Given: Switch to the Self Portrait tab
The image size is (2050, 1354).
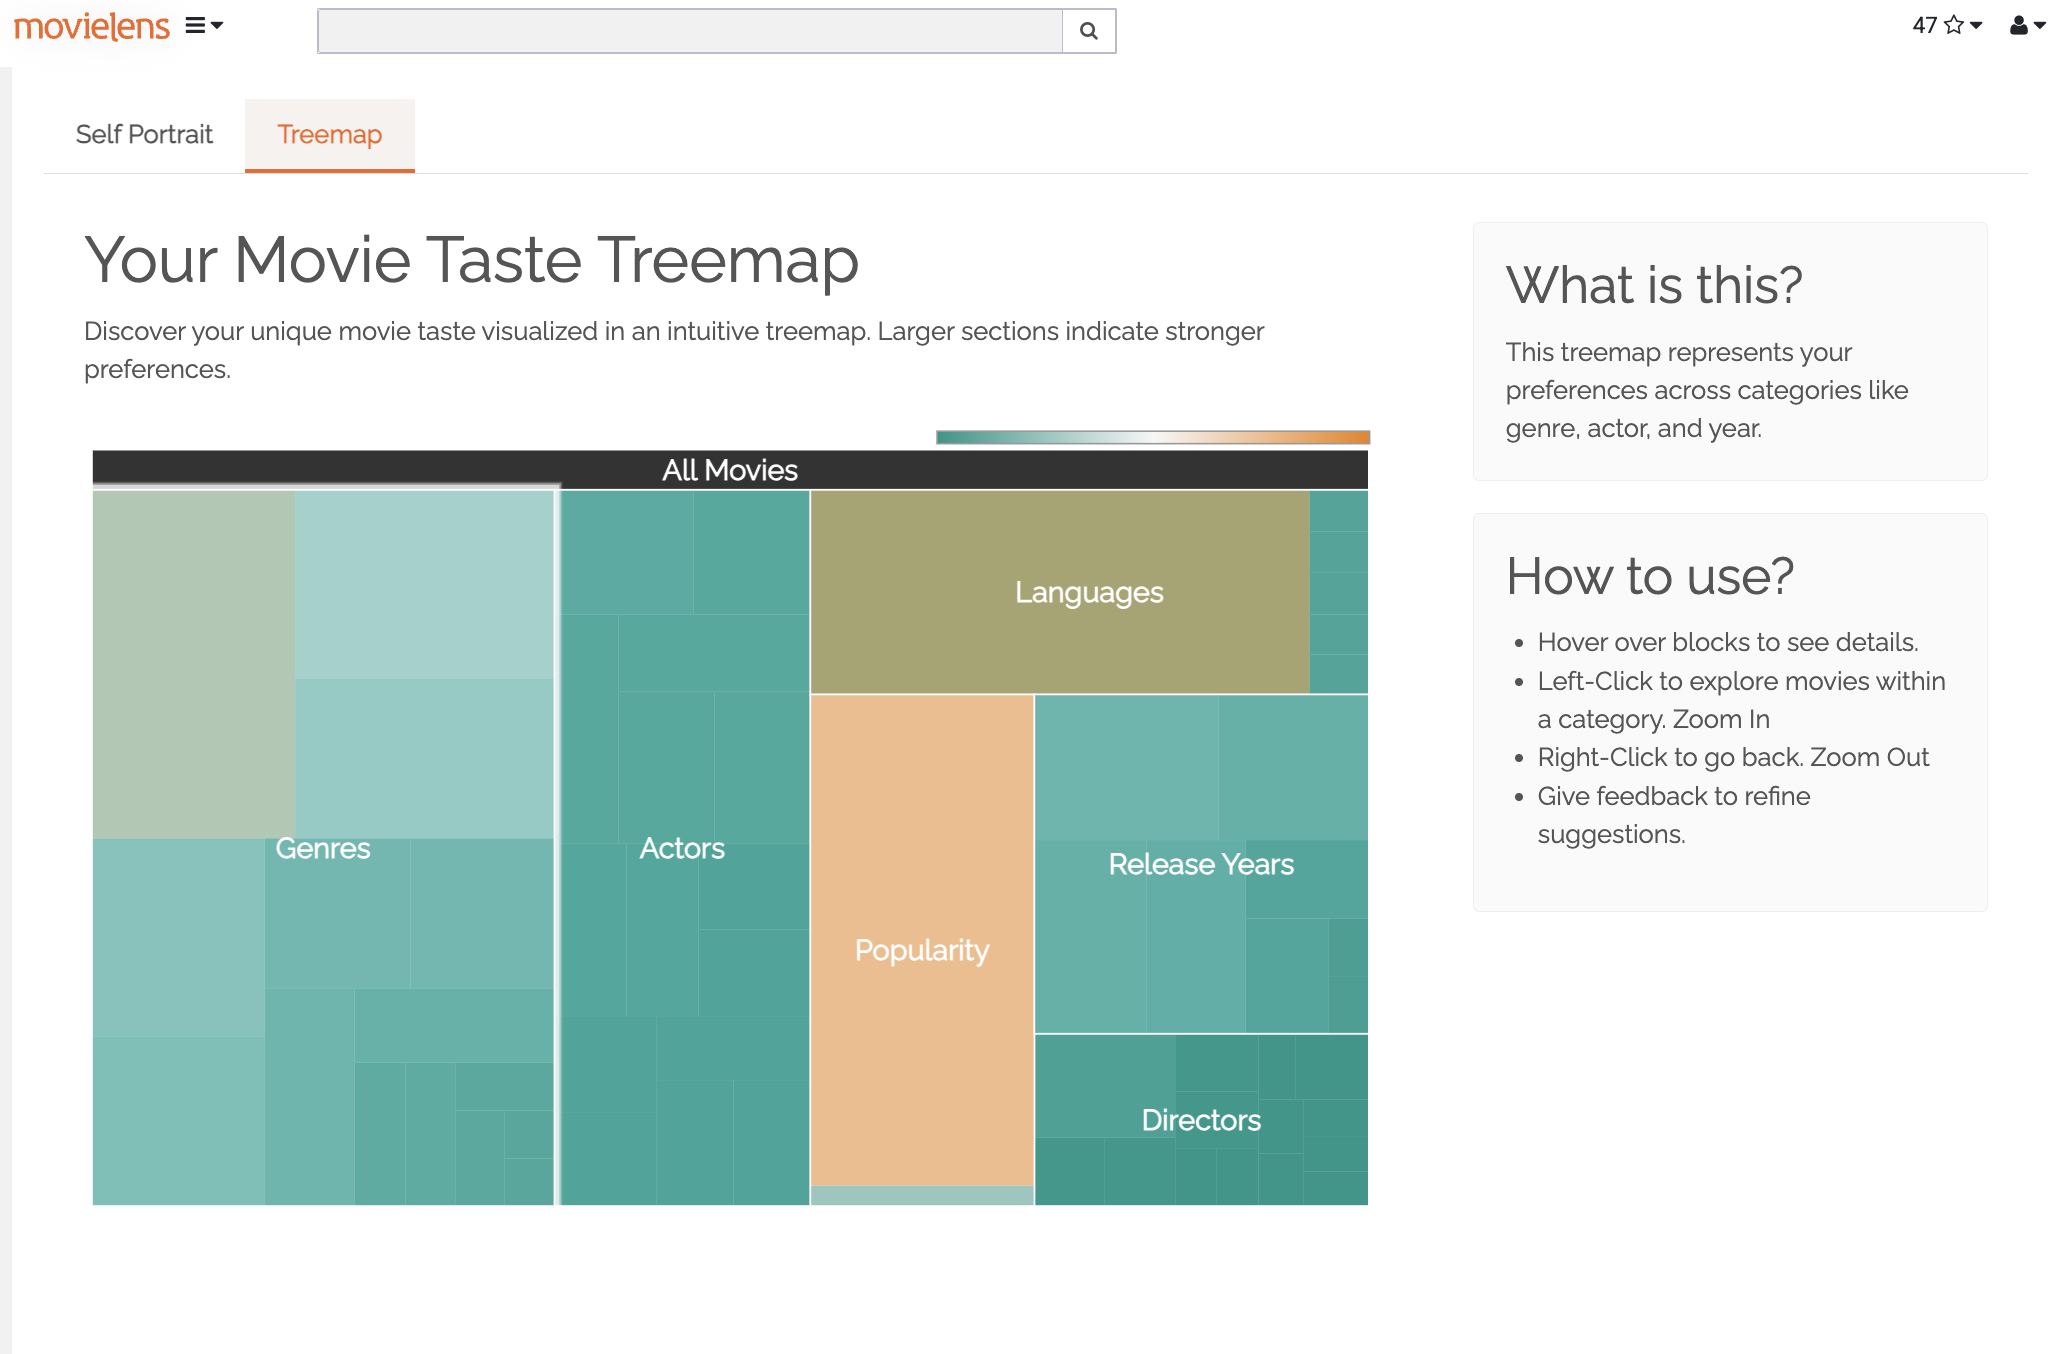Looking at the screenshot, I should tap(144, 135).
